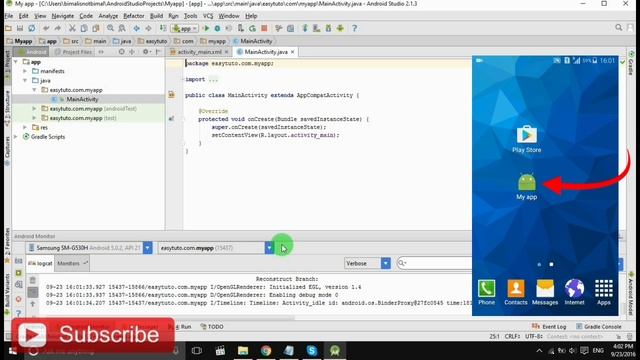The image size is (640, 360).
Task: Click the Copy toolbar icon
Action: 84,28
